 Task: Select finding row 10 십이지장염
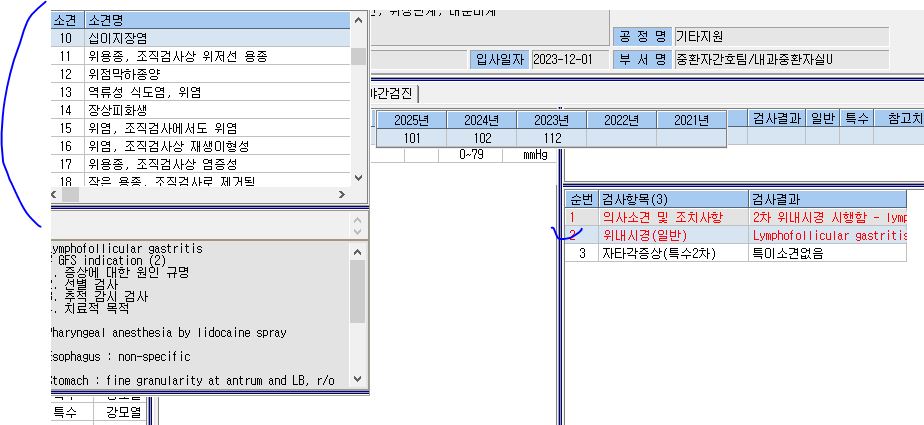201,38
